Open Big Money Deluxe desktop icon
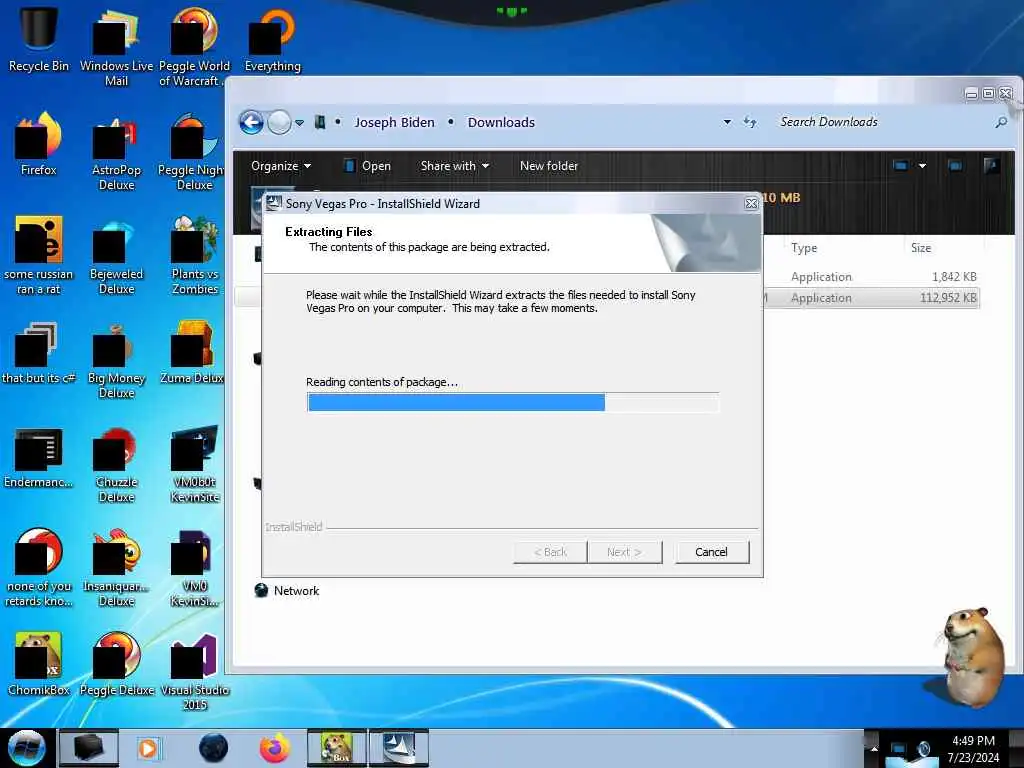 click(116, 360)
